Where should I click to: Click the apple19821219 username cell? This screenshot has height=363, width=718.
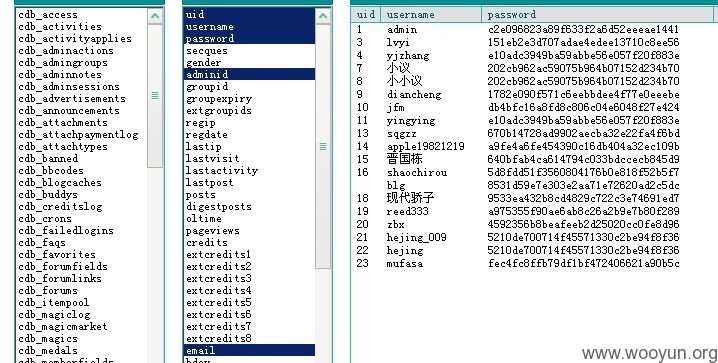[x=426, y=146]
